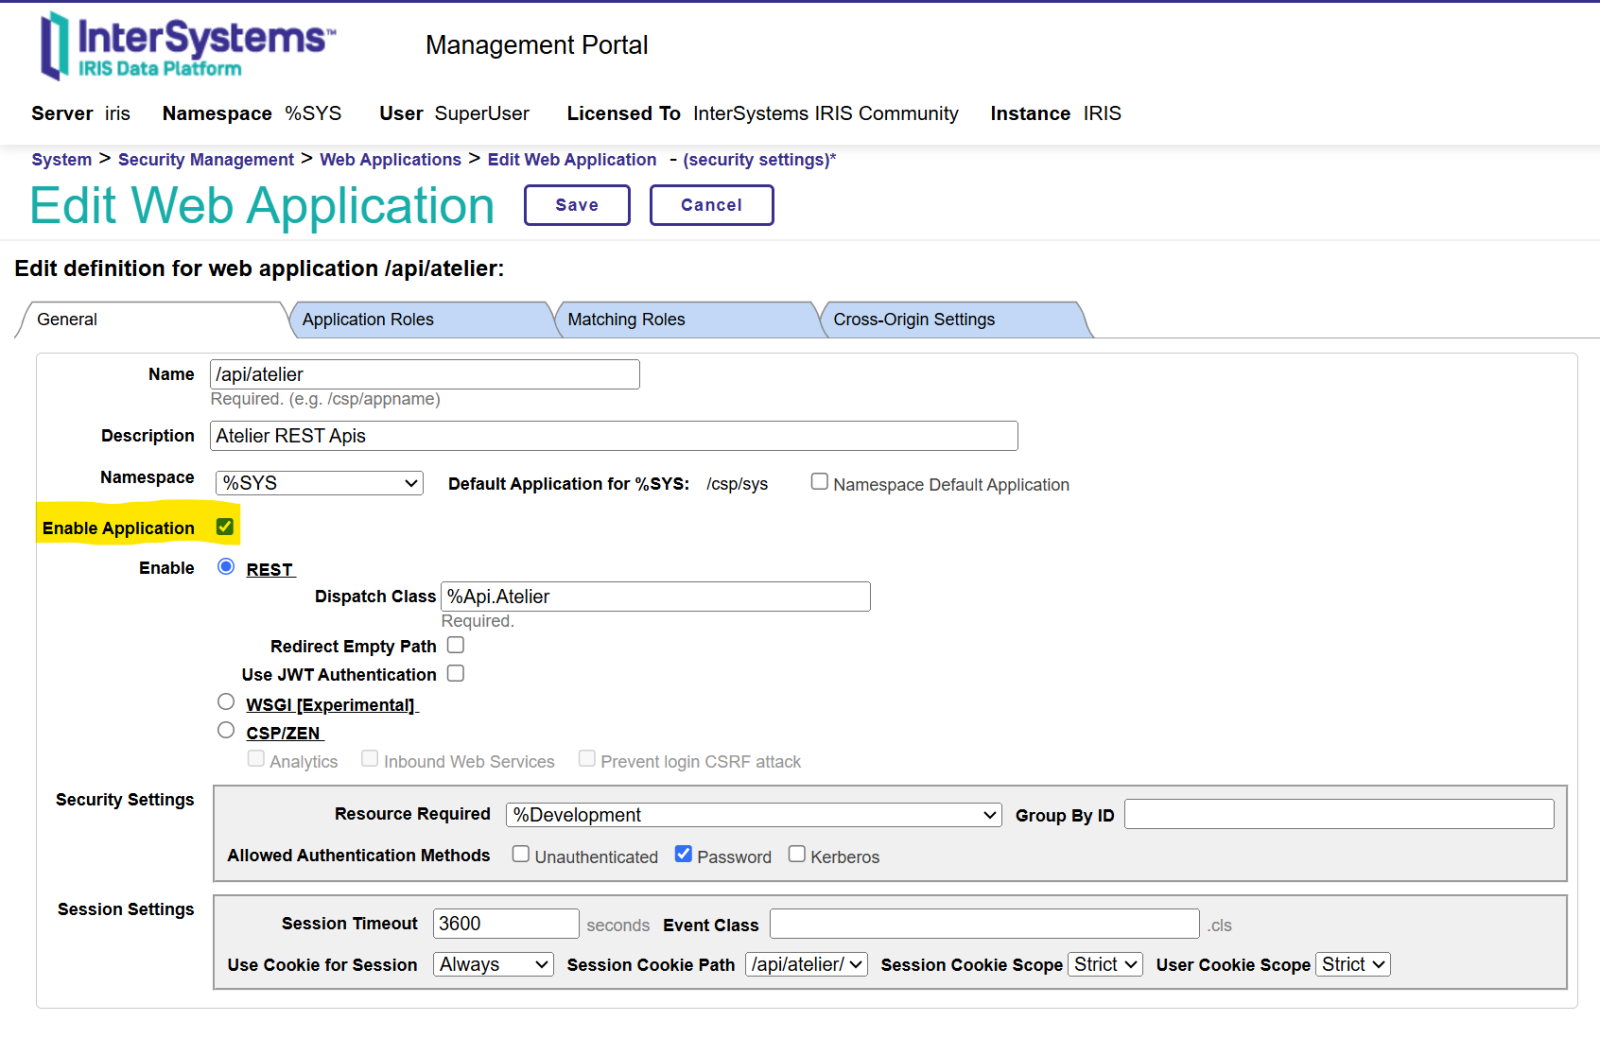Click the Server name value in header
The height and width of the screenshot is (1038, 1600).
pyautogui.click(x=117, y=113)
